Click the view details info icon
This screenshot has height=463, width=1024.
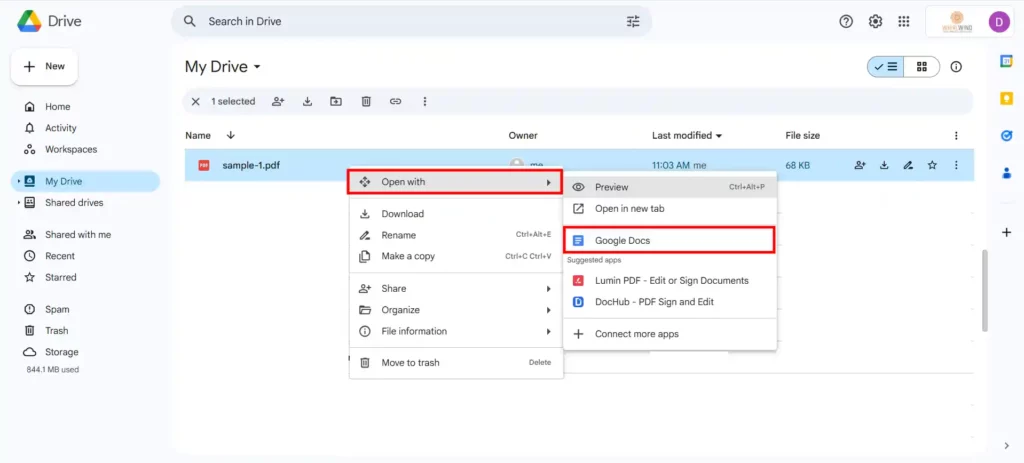(x=956, y=67)
